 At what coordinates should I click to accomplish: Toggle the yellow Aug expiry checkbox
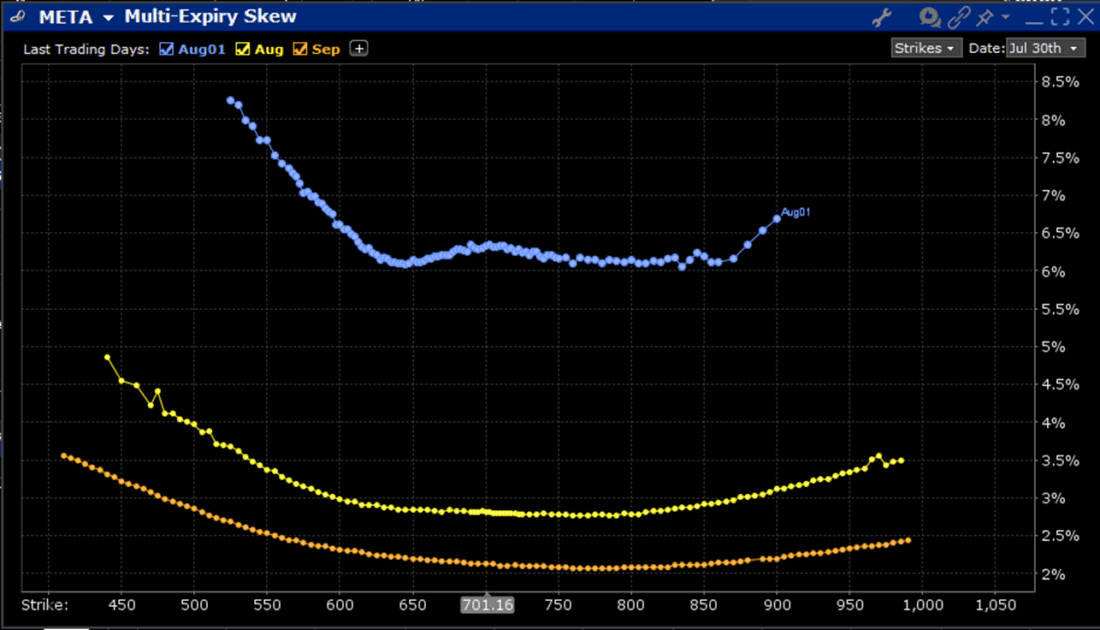[x=242, y=49]
